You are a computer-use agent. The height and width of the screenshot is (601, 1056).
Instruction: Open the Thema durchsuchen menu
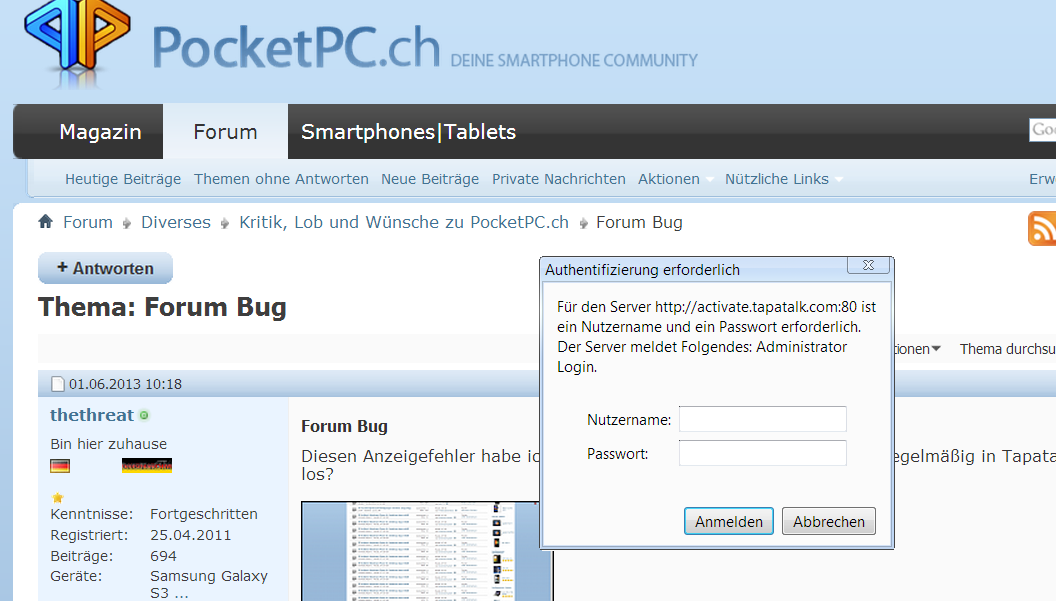point(1008,349)
